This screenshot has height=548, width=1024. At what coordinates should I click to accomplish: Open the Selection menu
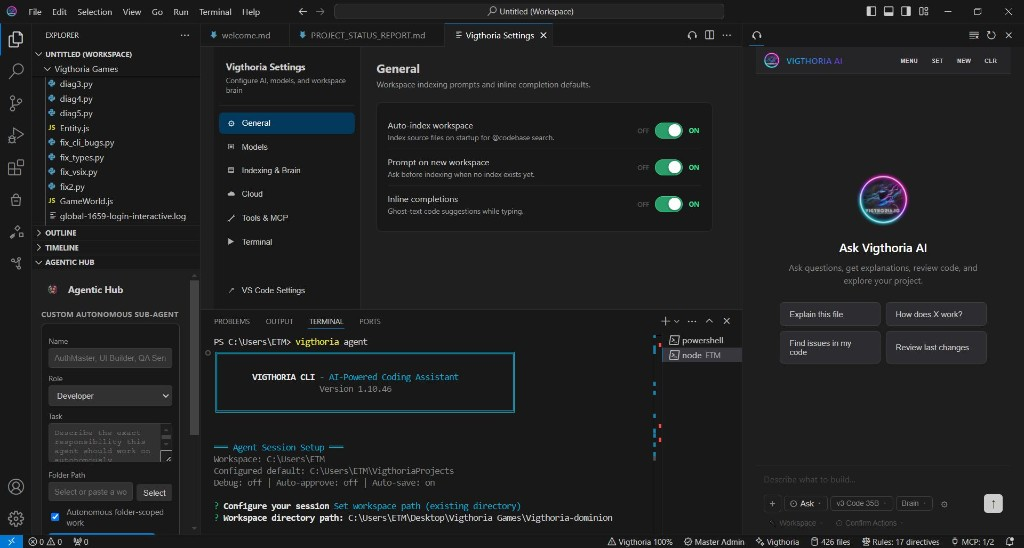click(x=95, y=12)
